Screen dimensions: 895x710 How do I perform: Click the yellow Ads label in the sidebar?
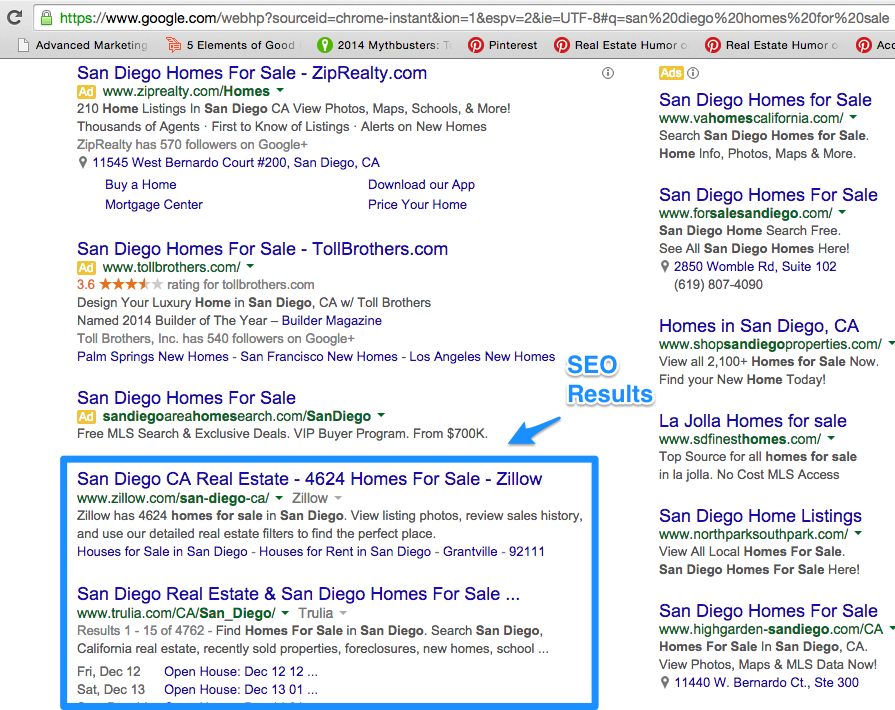point(671,73)
